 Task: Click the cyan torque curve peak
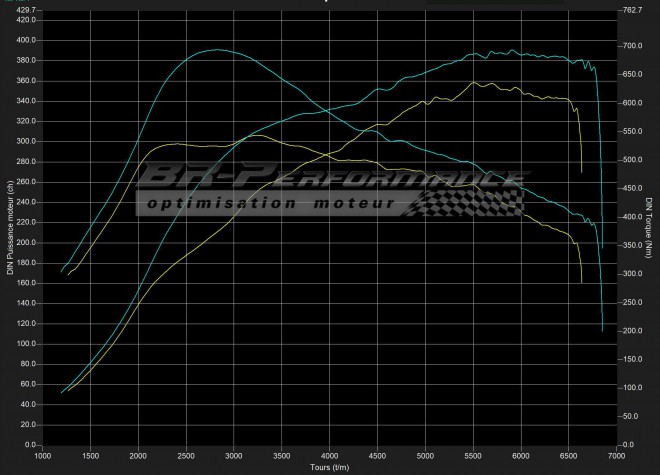tap(218, 49)
